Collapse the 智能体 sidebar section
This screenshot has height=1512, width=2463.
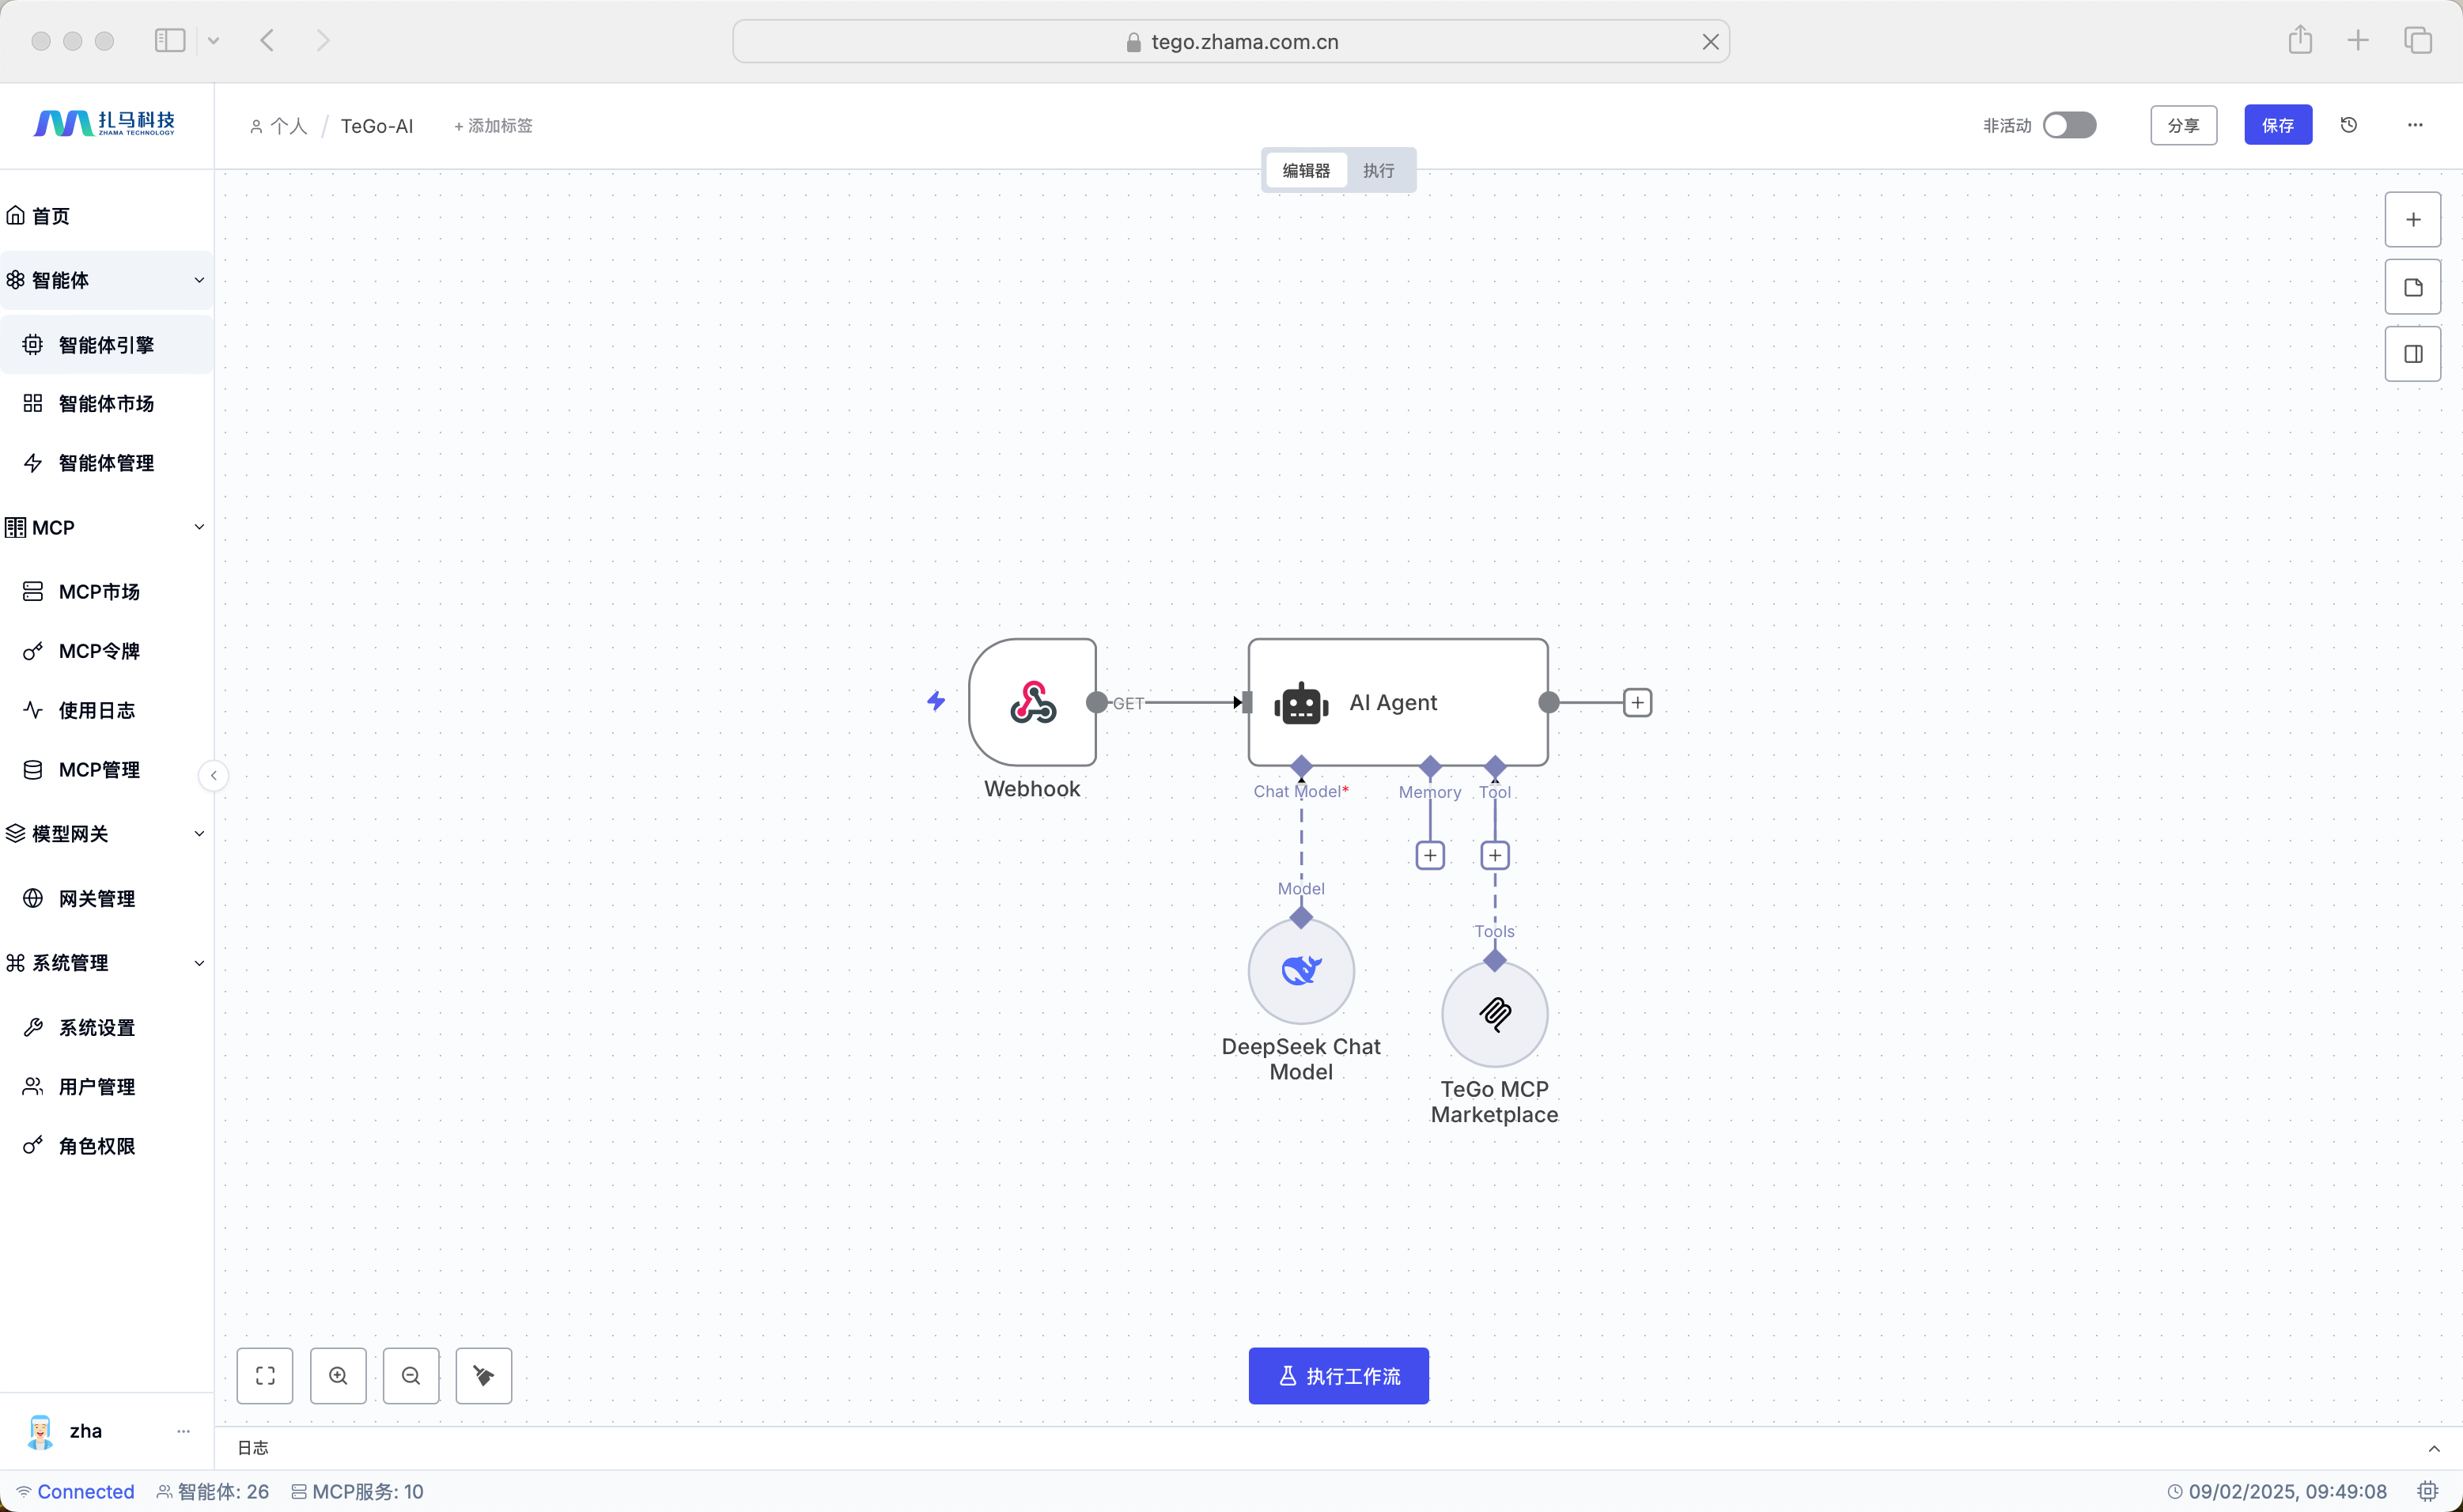[x=199, y=280]
